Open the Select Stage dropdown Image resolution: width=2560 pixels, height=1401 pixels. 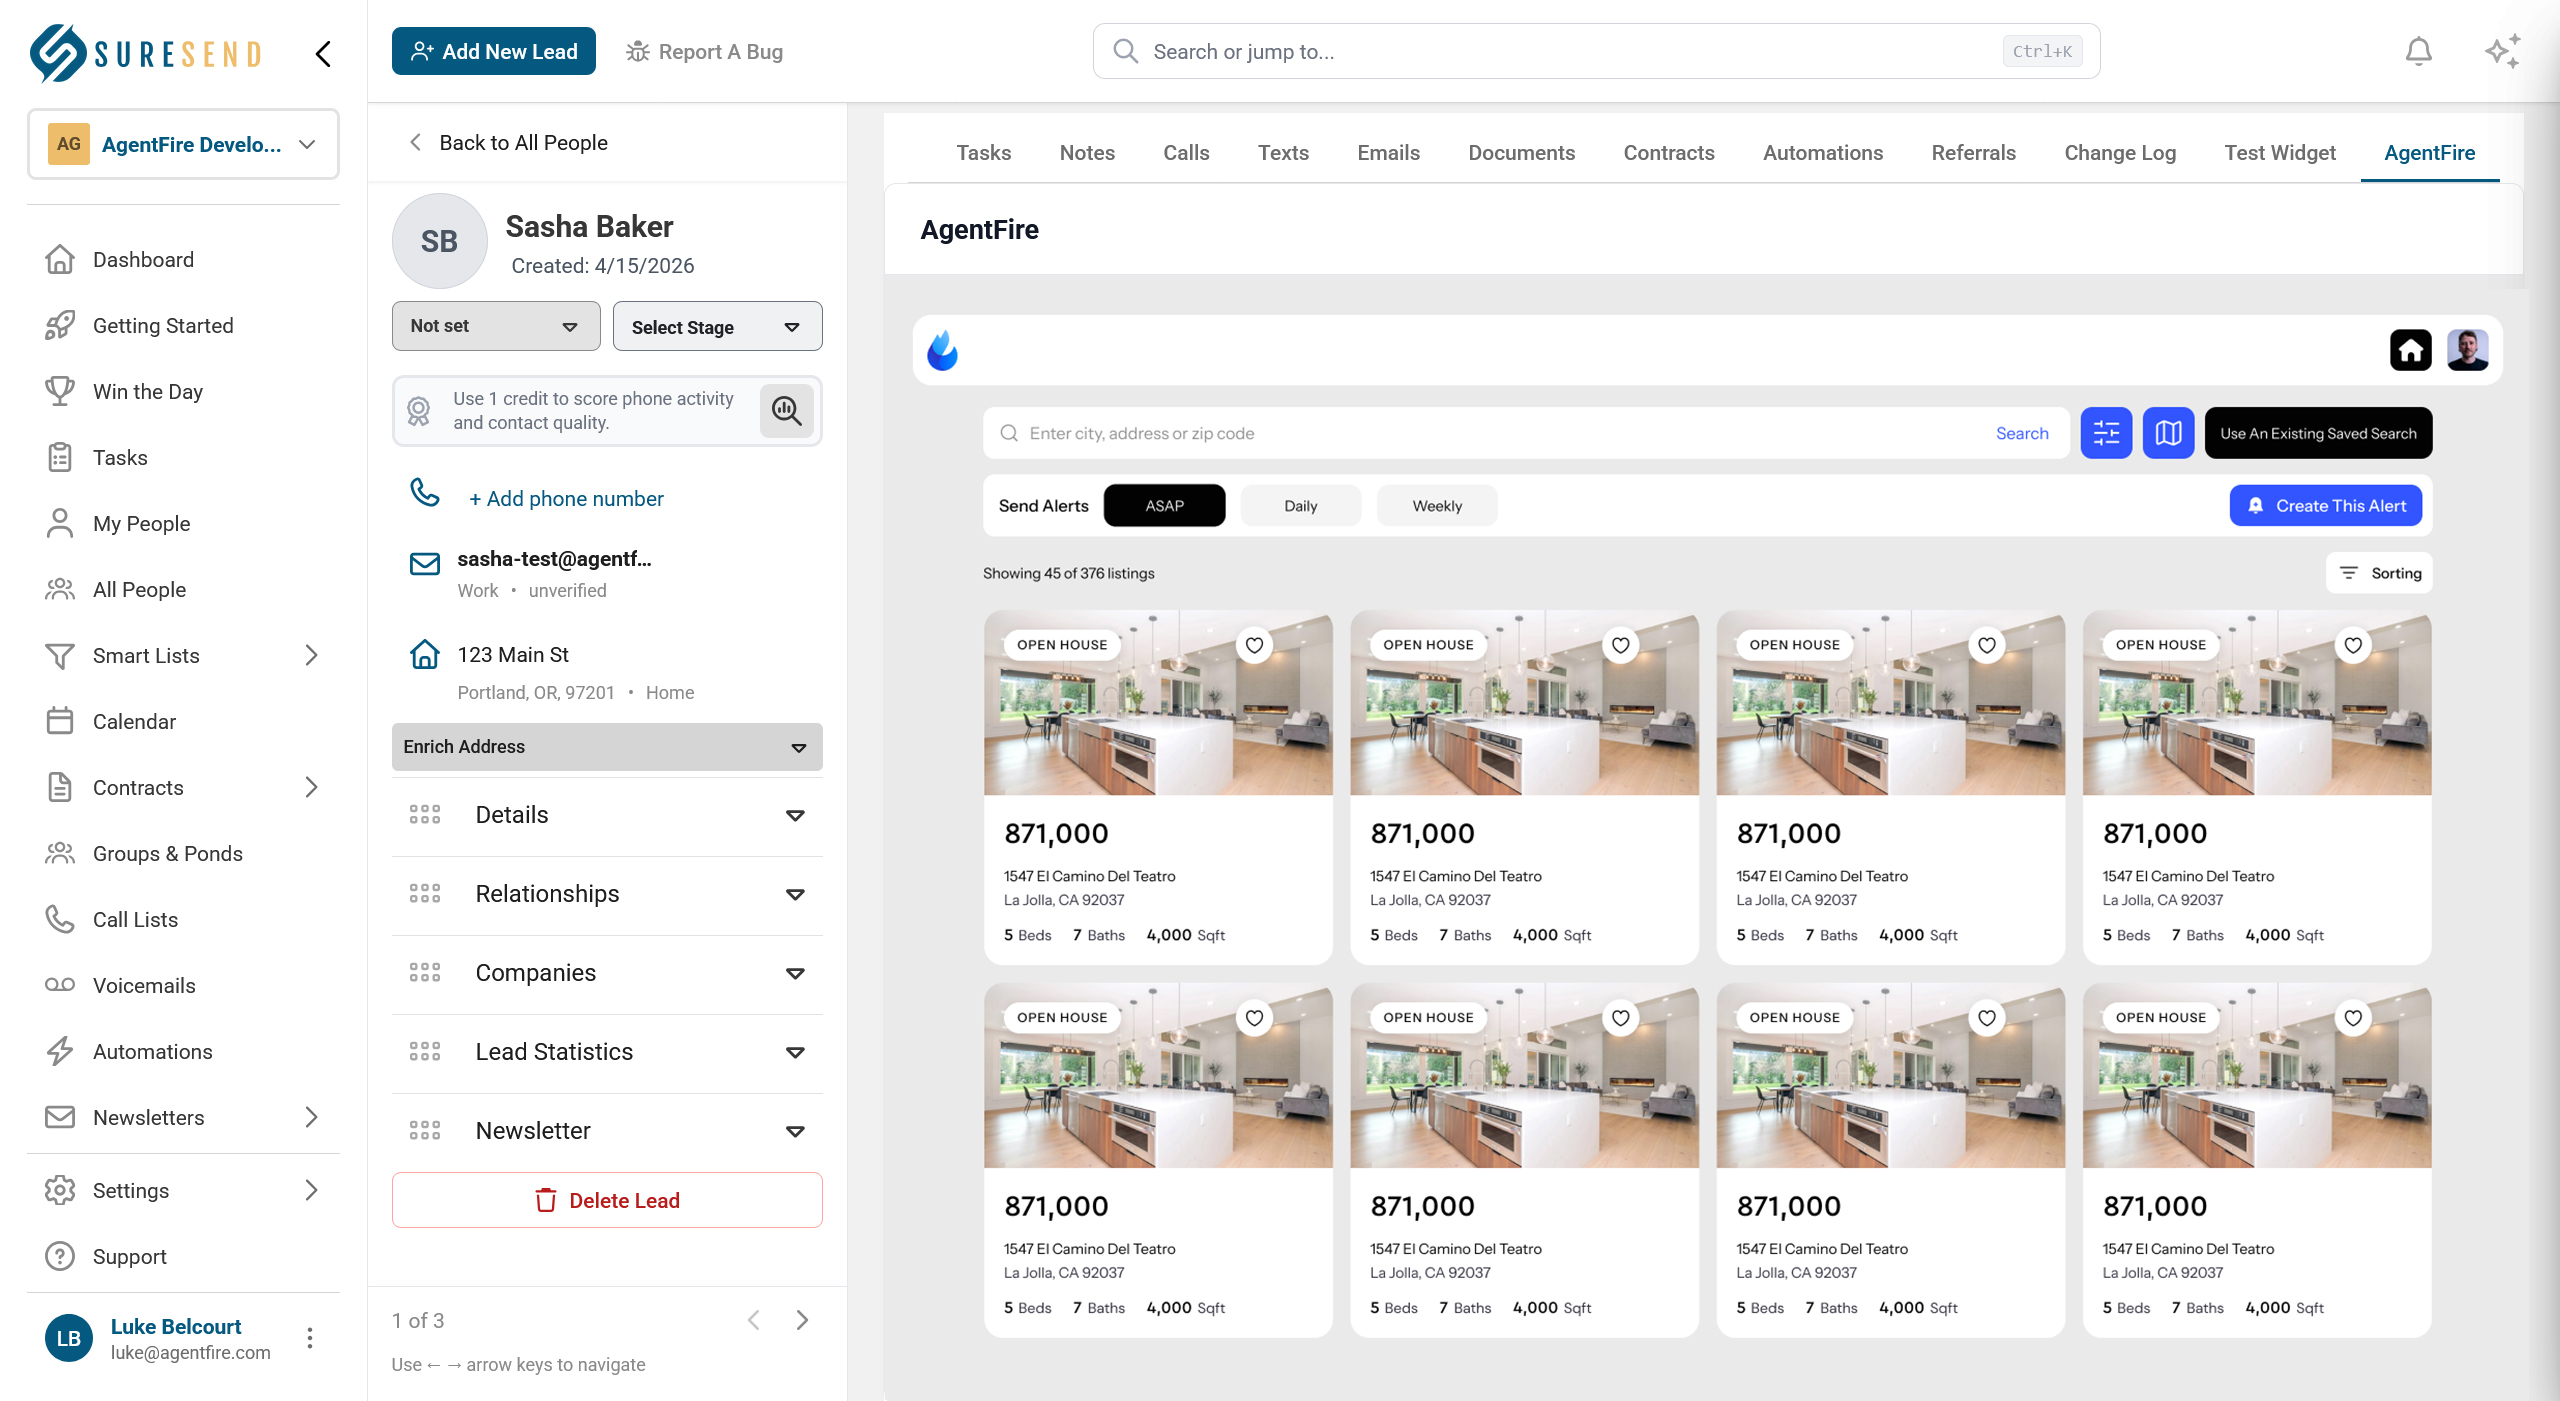click(x=717, y=327)
